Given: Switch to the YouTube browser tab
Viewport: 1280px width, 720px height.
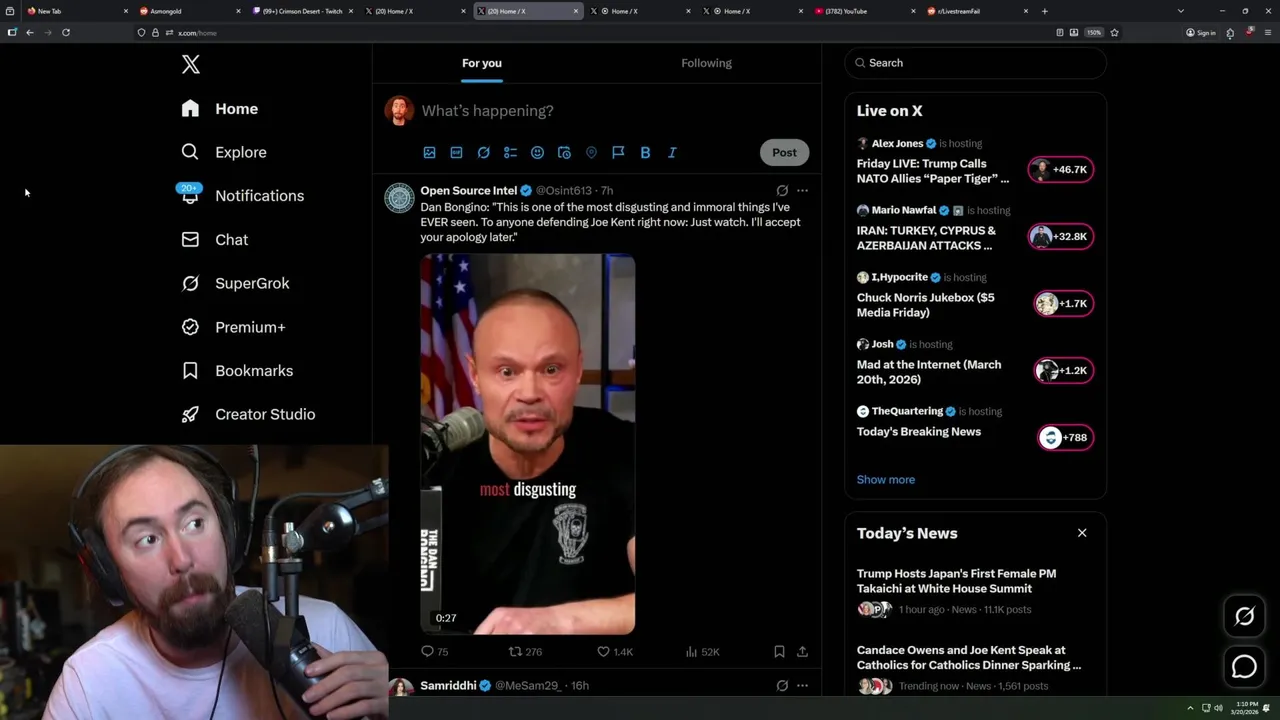Looking at the screenshot, I should coord(863,11).
